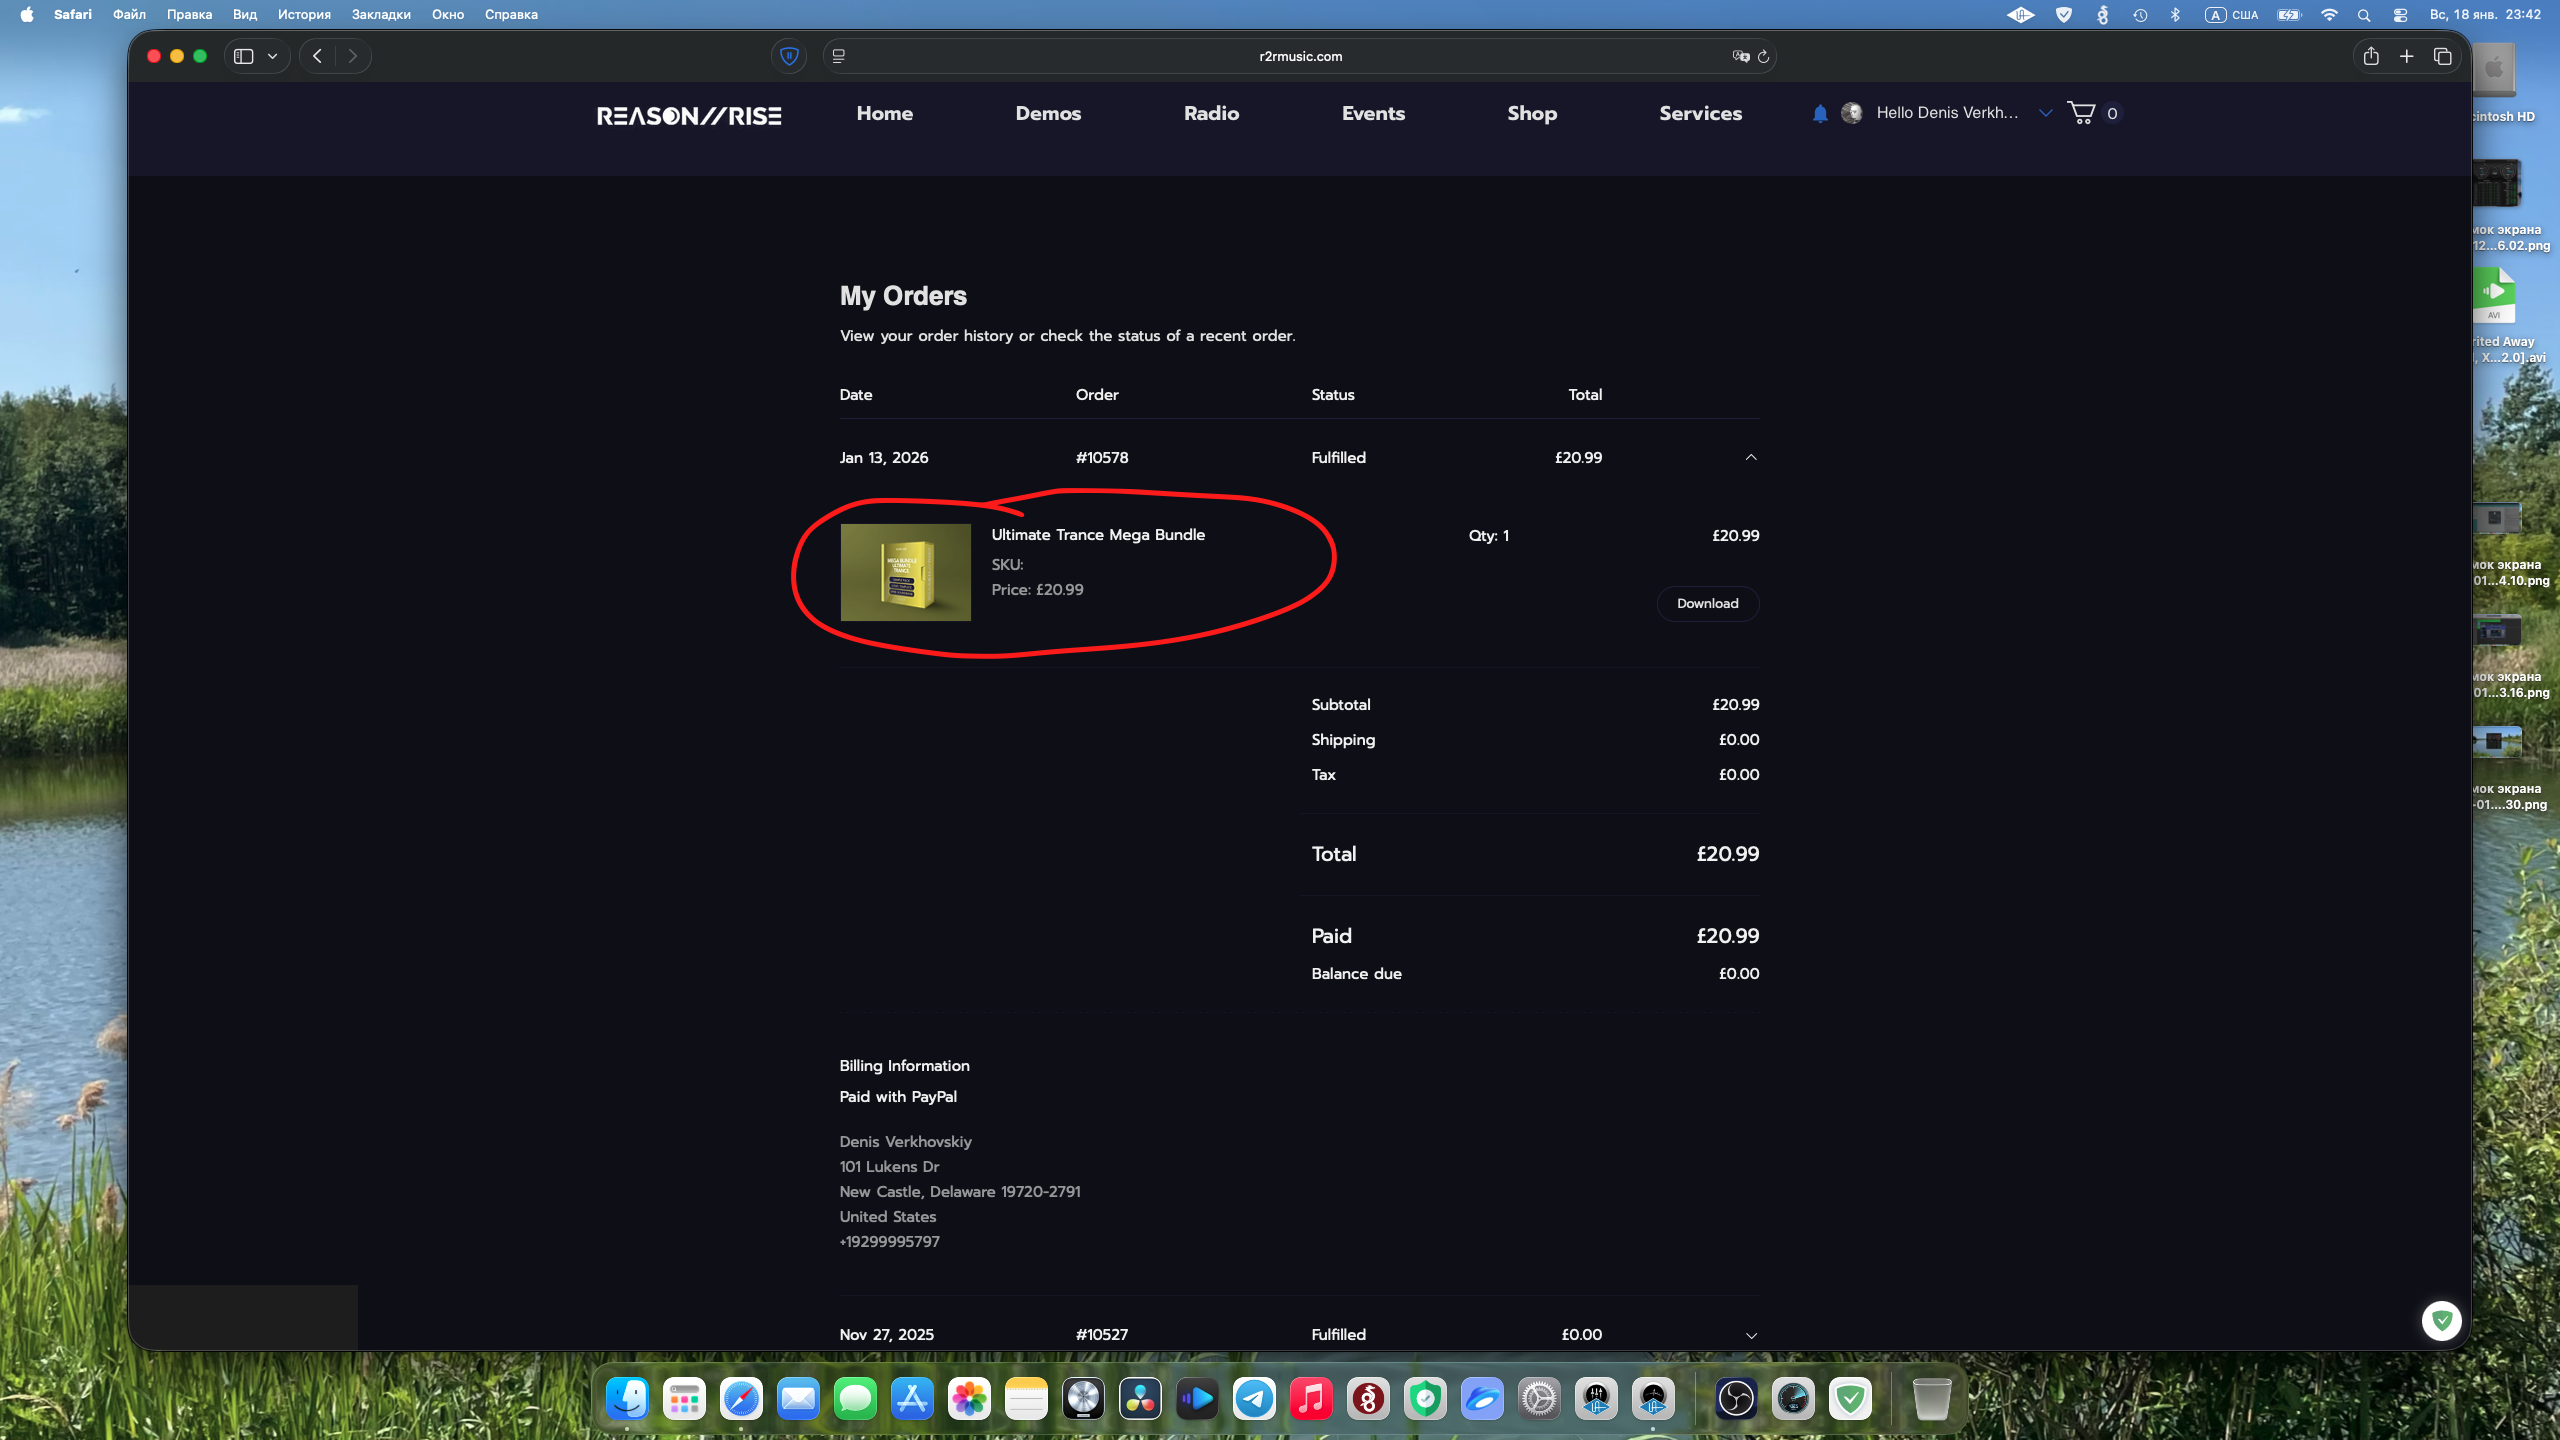
Task: Click the Ultimate Trance bundle thumbnail
Action: coord(905,572)
